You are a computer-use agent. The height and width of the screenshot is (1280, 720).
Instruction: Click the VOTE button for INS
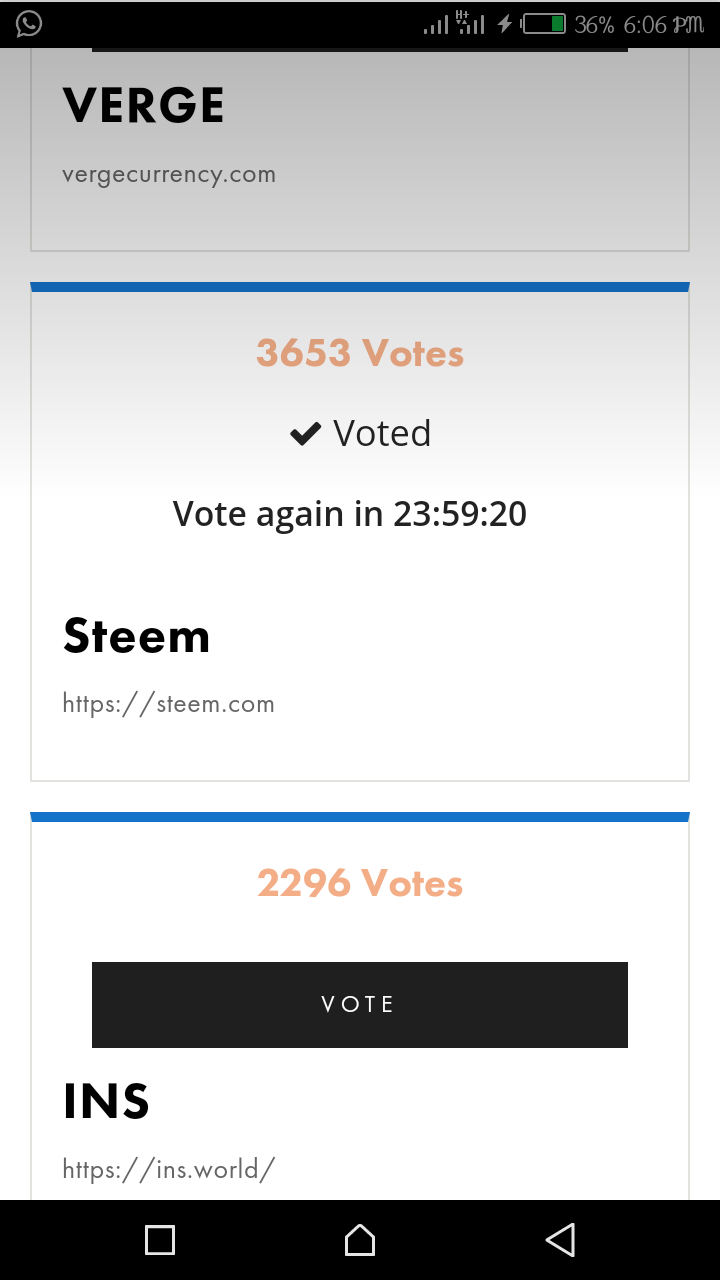click(360, 1004)
